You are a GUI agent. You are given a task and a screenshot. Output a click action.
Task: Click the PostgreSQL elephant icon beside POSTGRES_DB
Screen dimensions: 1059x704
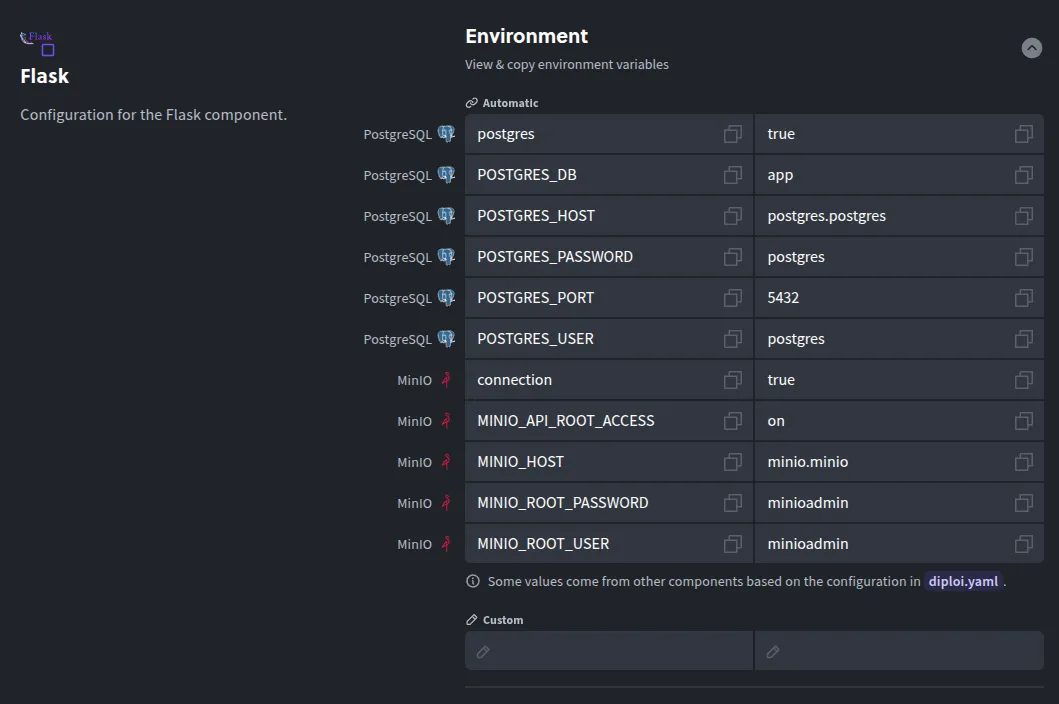point(446,175)
